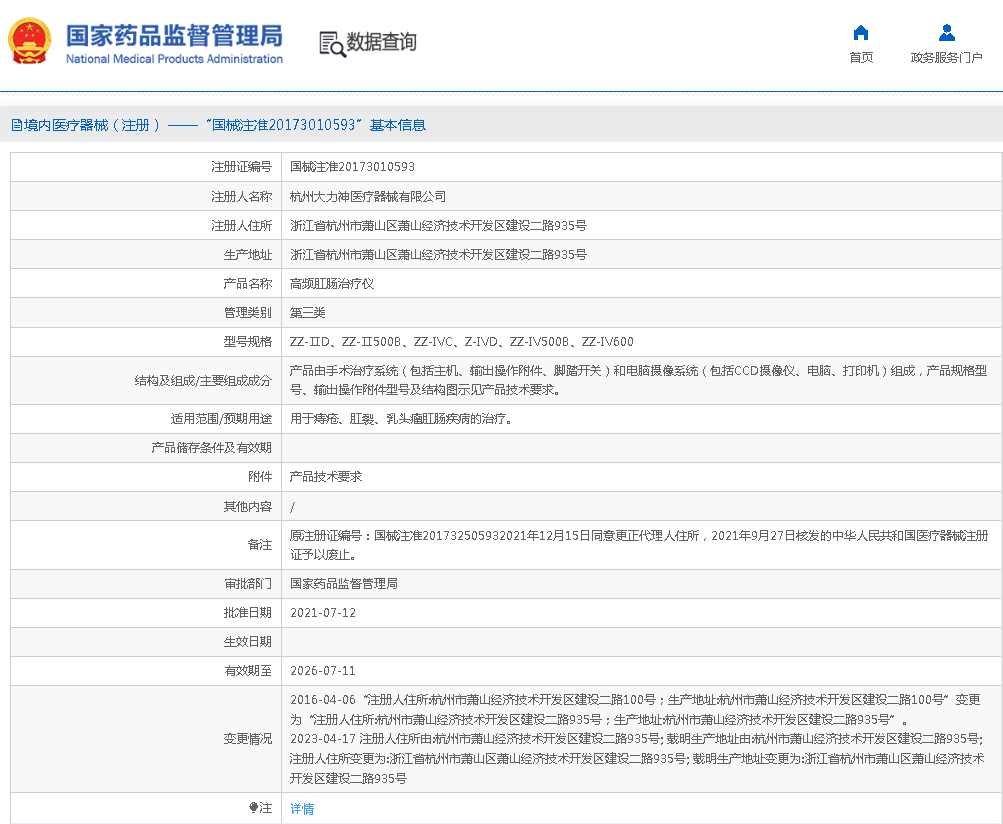The height and width of the screenshot is (824, 1003).
Task: Click the product name 高频肛肠治疗仪
Action: click(332, 284)
